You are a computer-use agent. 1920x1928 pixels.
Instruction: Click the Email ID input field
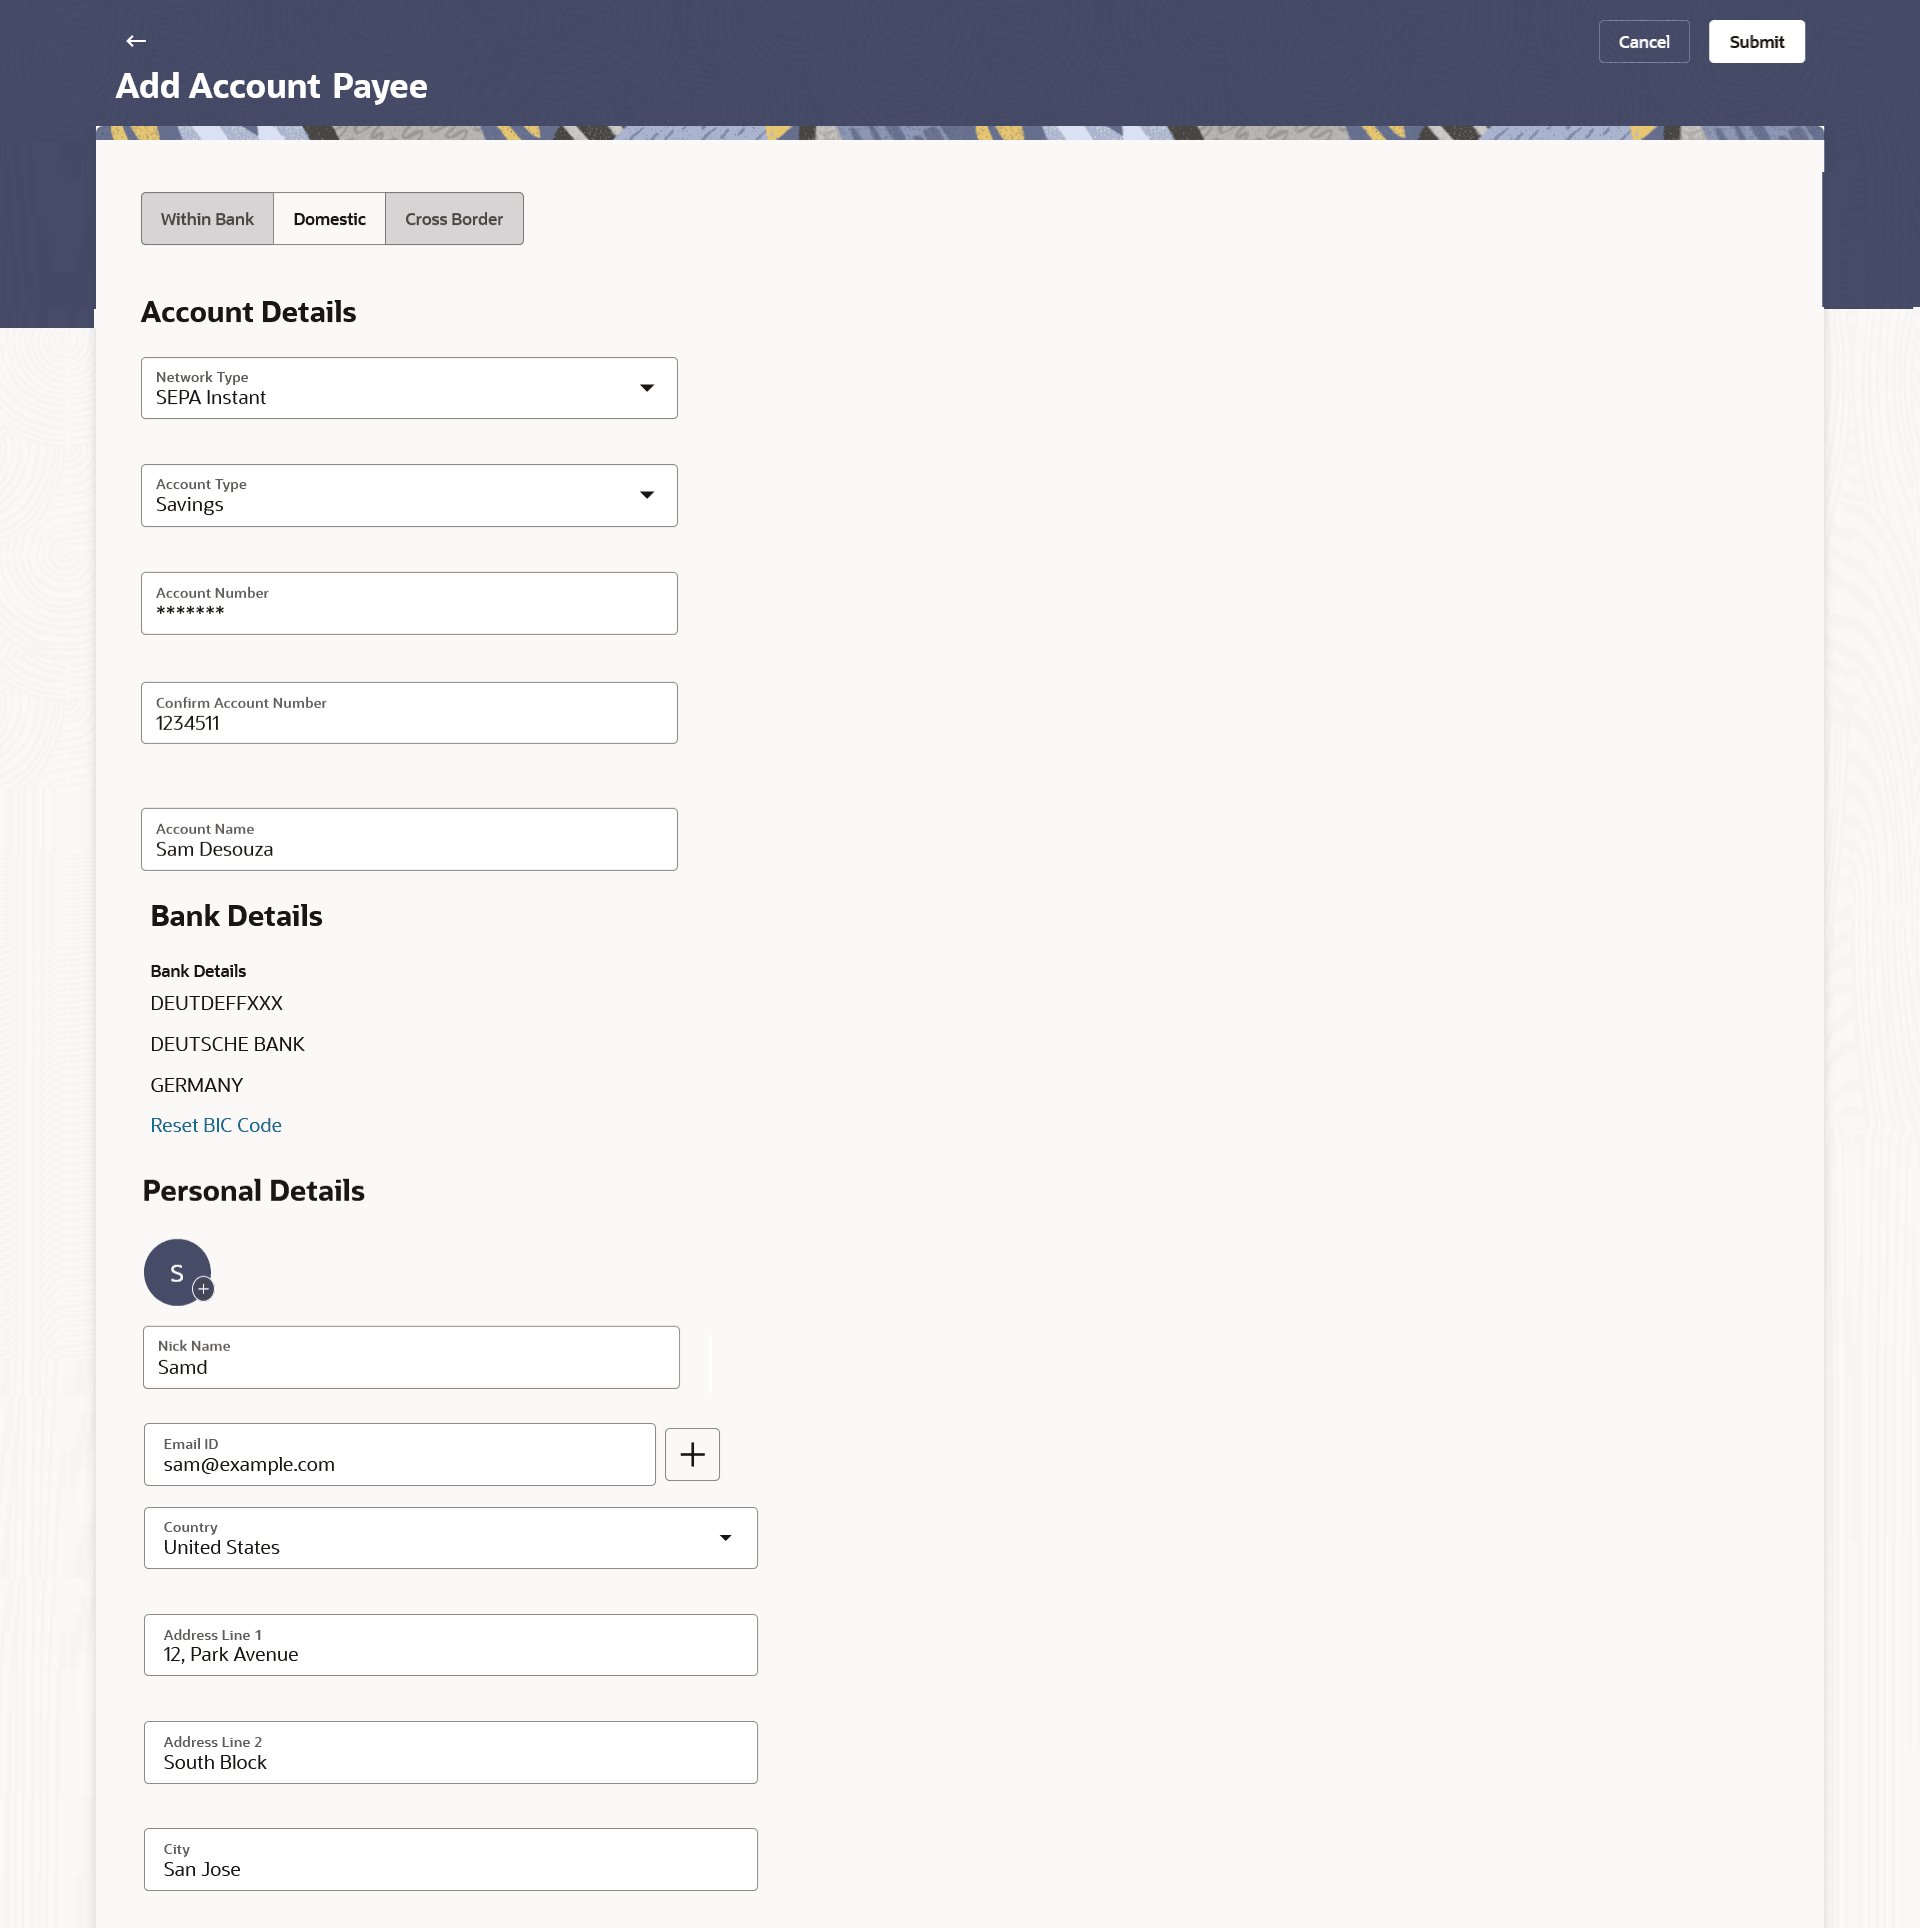[399, 1455]
